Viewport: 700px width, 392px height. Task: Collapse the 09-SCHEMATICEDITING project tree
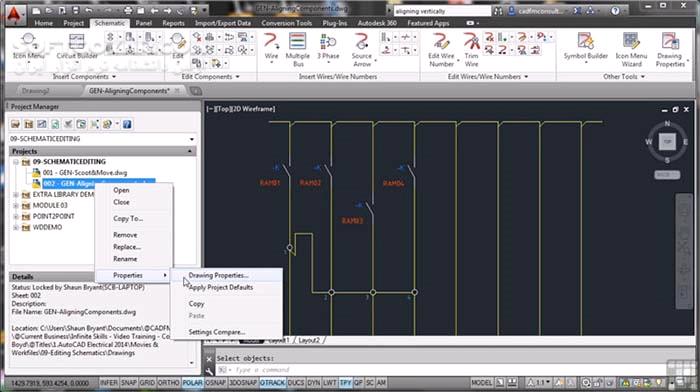coord(16,162)
